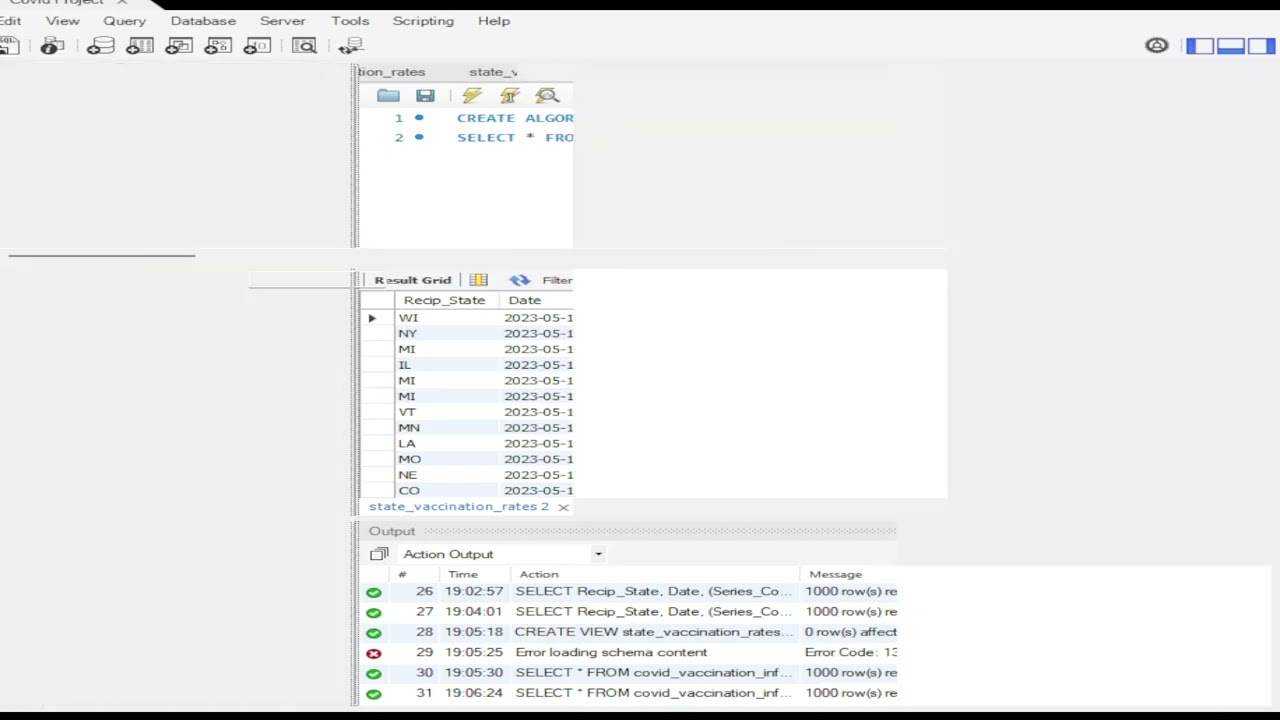Image resolution: width=1280 pixels, height=720 pixels.
Task: Click line 2 SELECT * FRO statement
Action: pyautogui.click(x=515, y=138)
